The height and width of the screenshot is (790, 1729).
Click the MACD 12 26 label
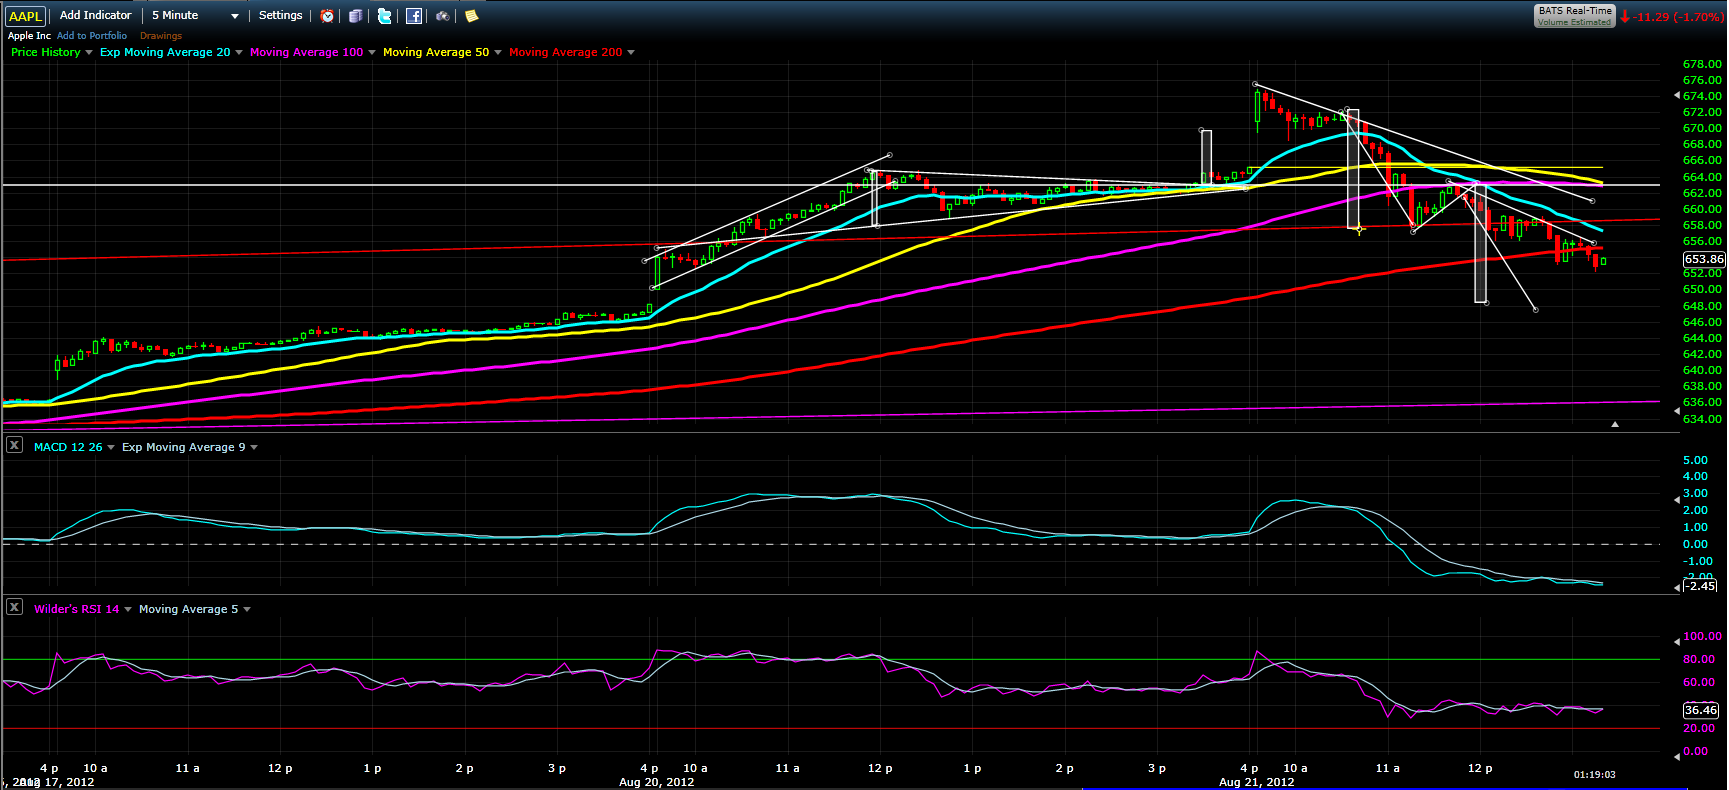(x=68, y=447)
